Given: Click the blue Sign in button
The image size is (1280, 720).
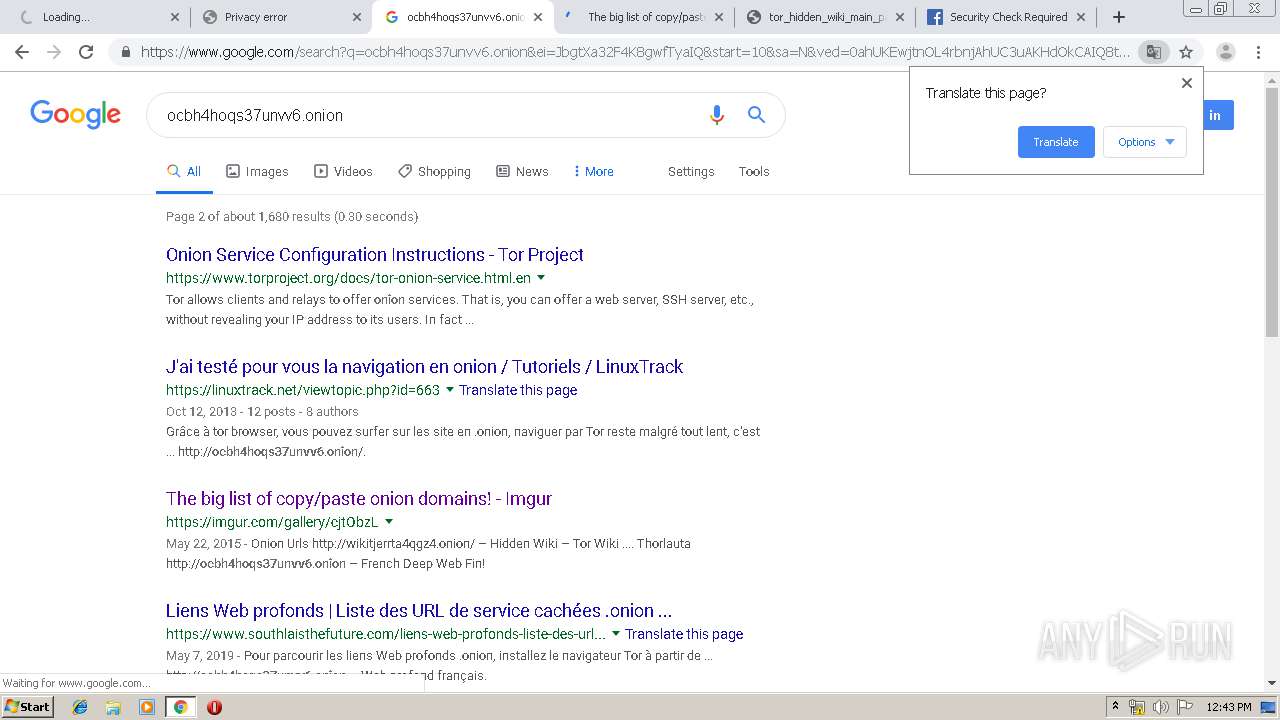Looking at the screenshot, I should [1216, 115].
